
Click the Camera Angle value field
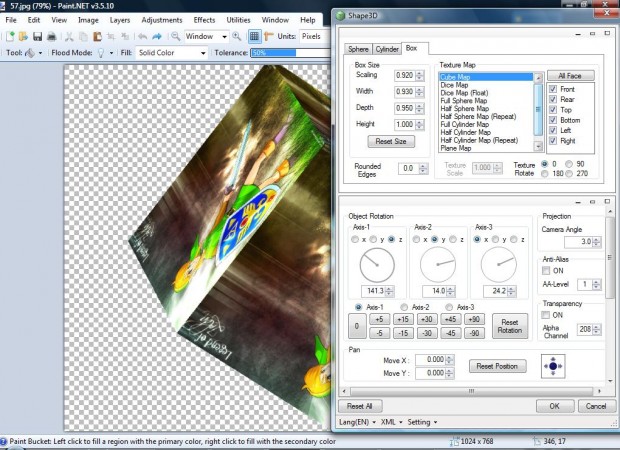tap(578, 242)
